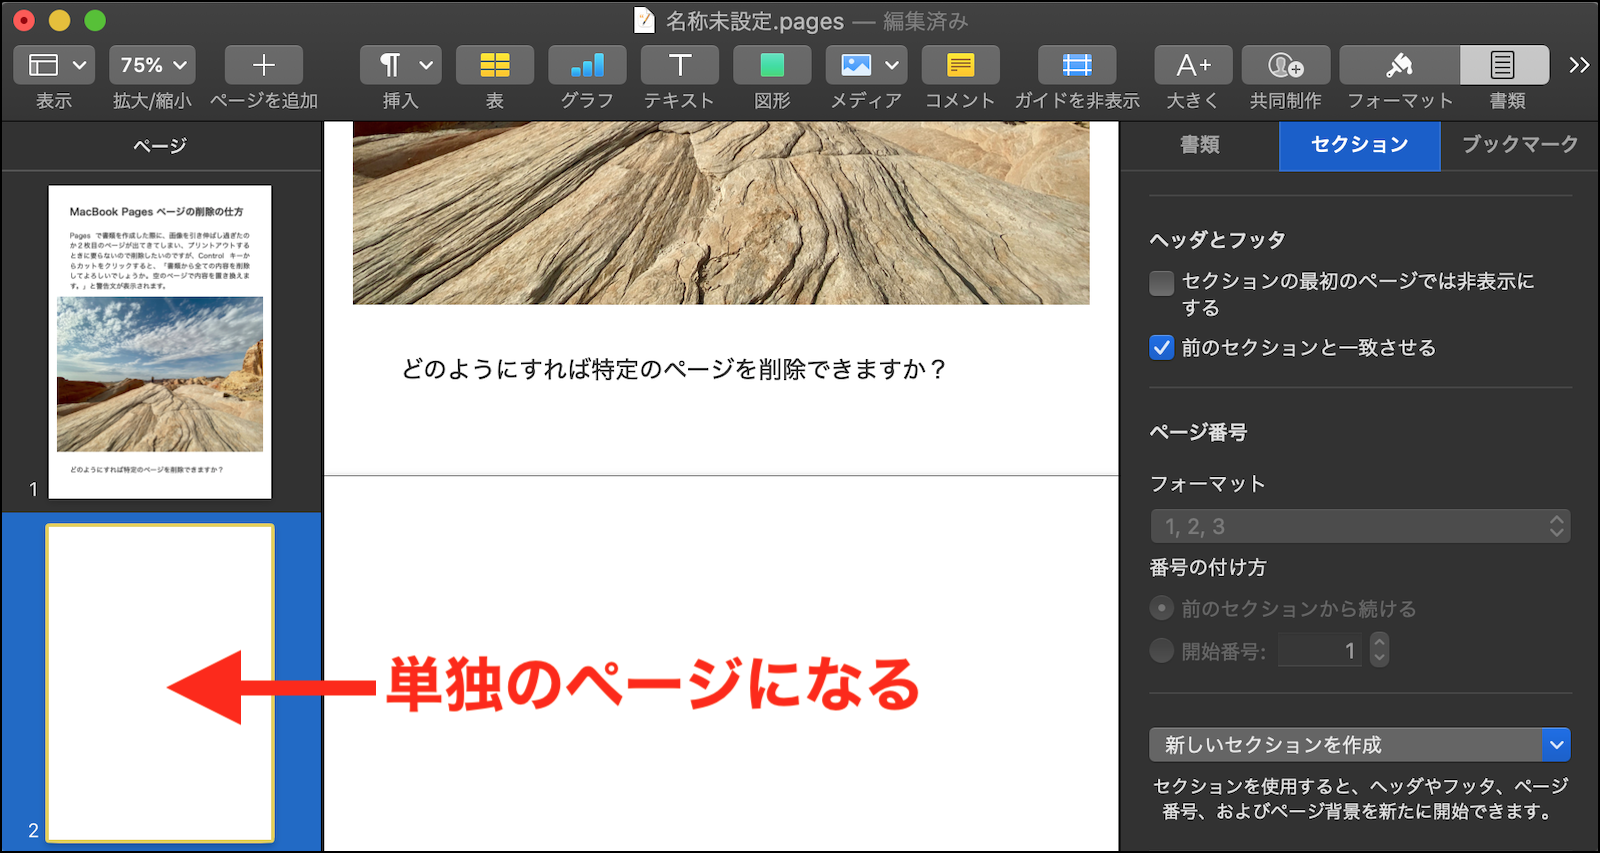Open the 共同制作 collaborate icon

click(x=1285, y=66)
